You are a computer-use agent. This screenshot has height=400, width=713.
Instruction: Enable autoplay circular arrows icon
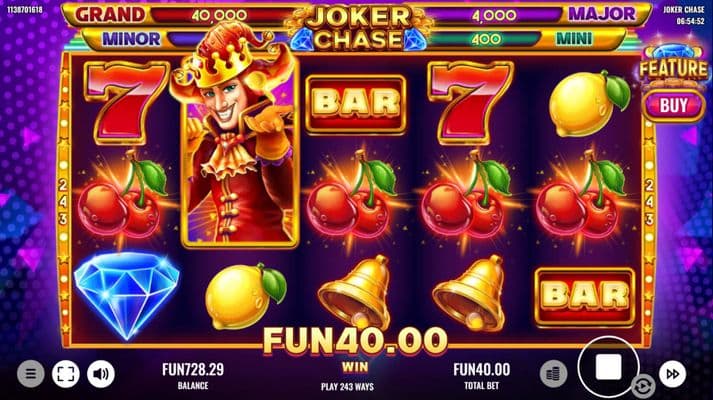click(x=642, y=386)
